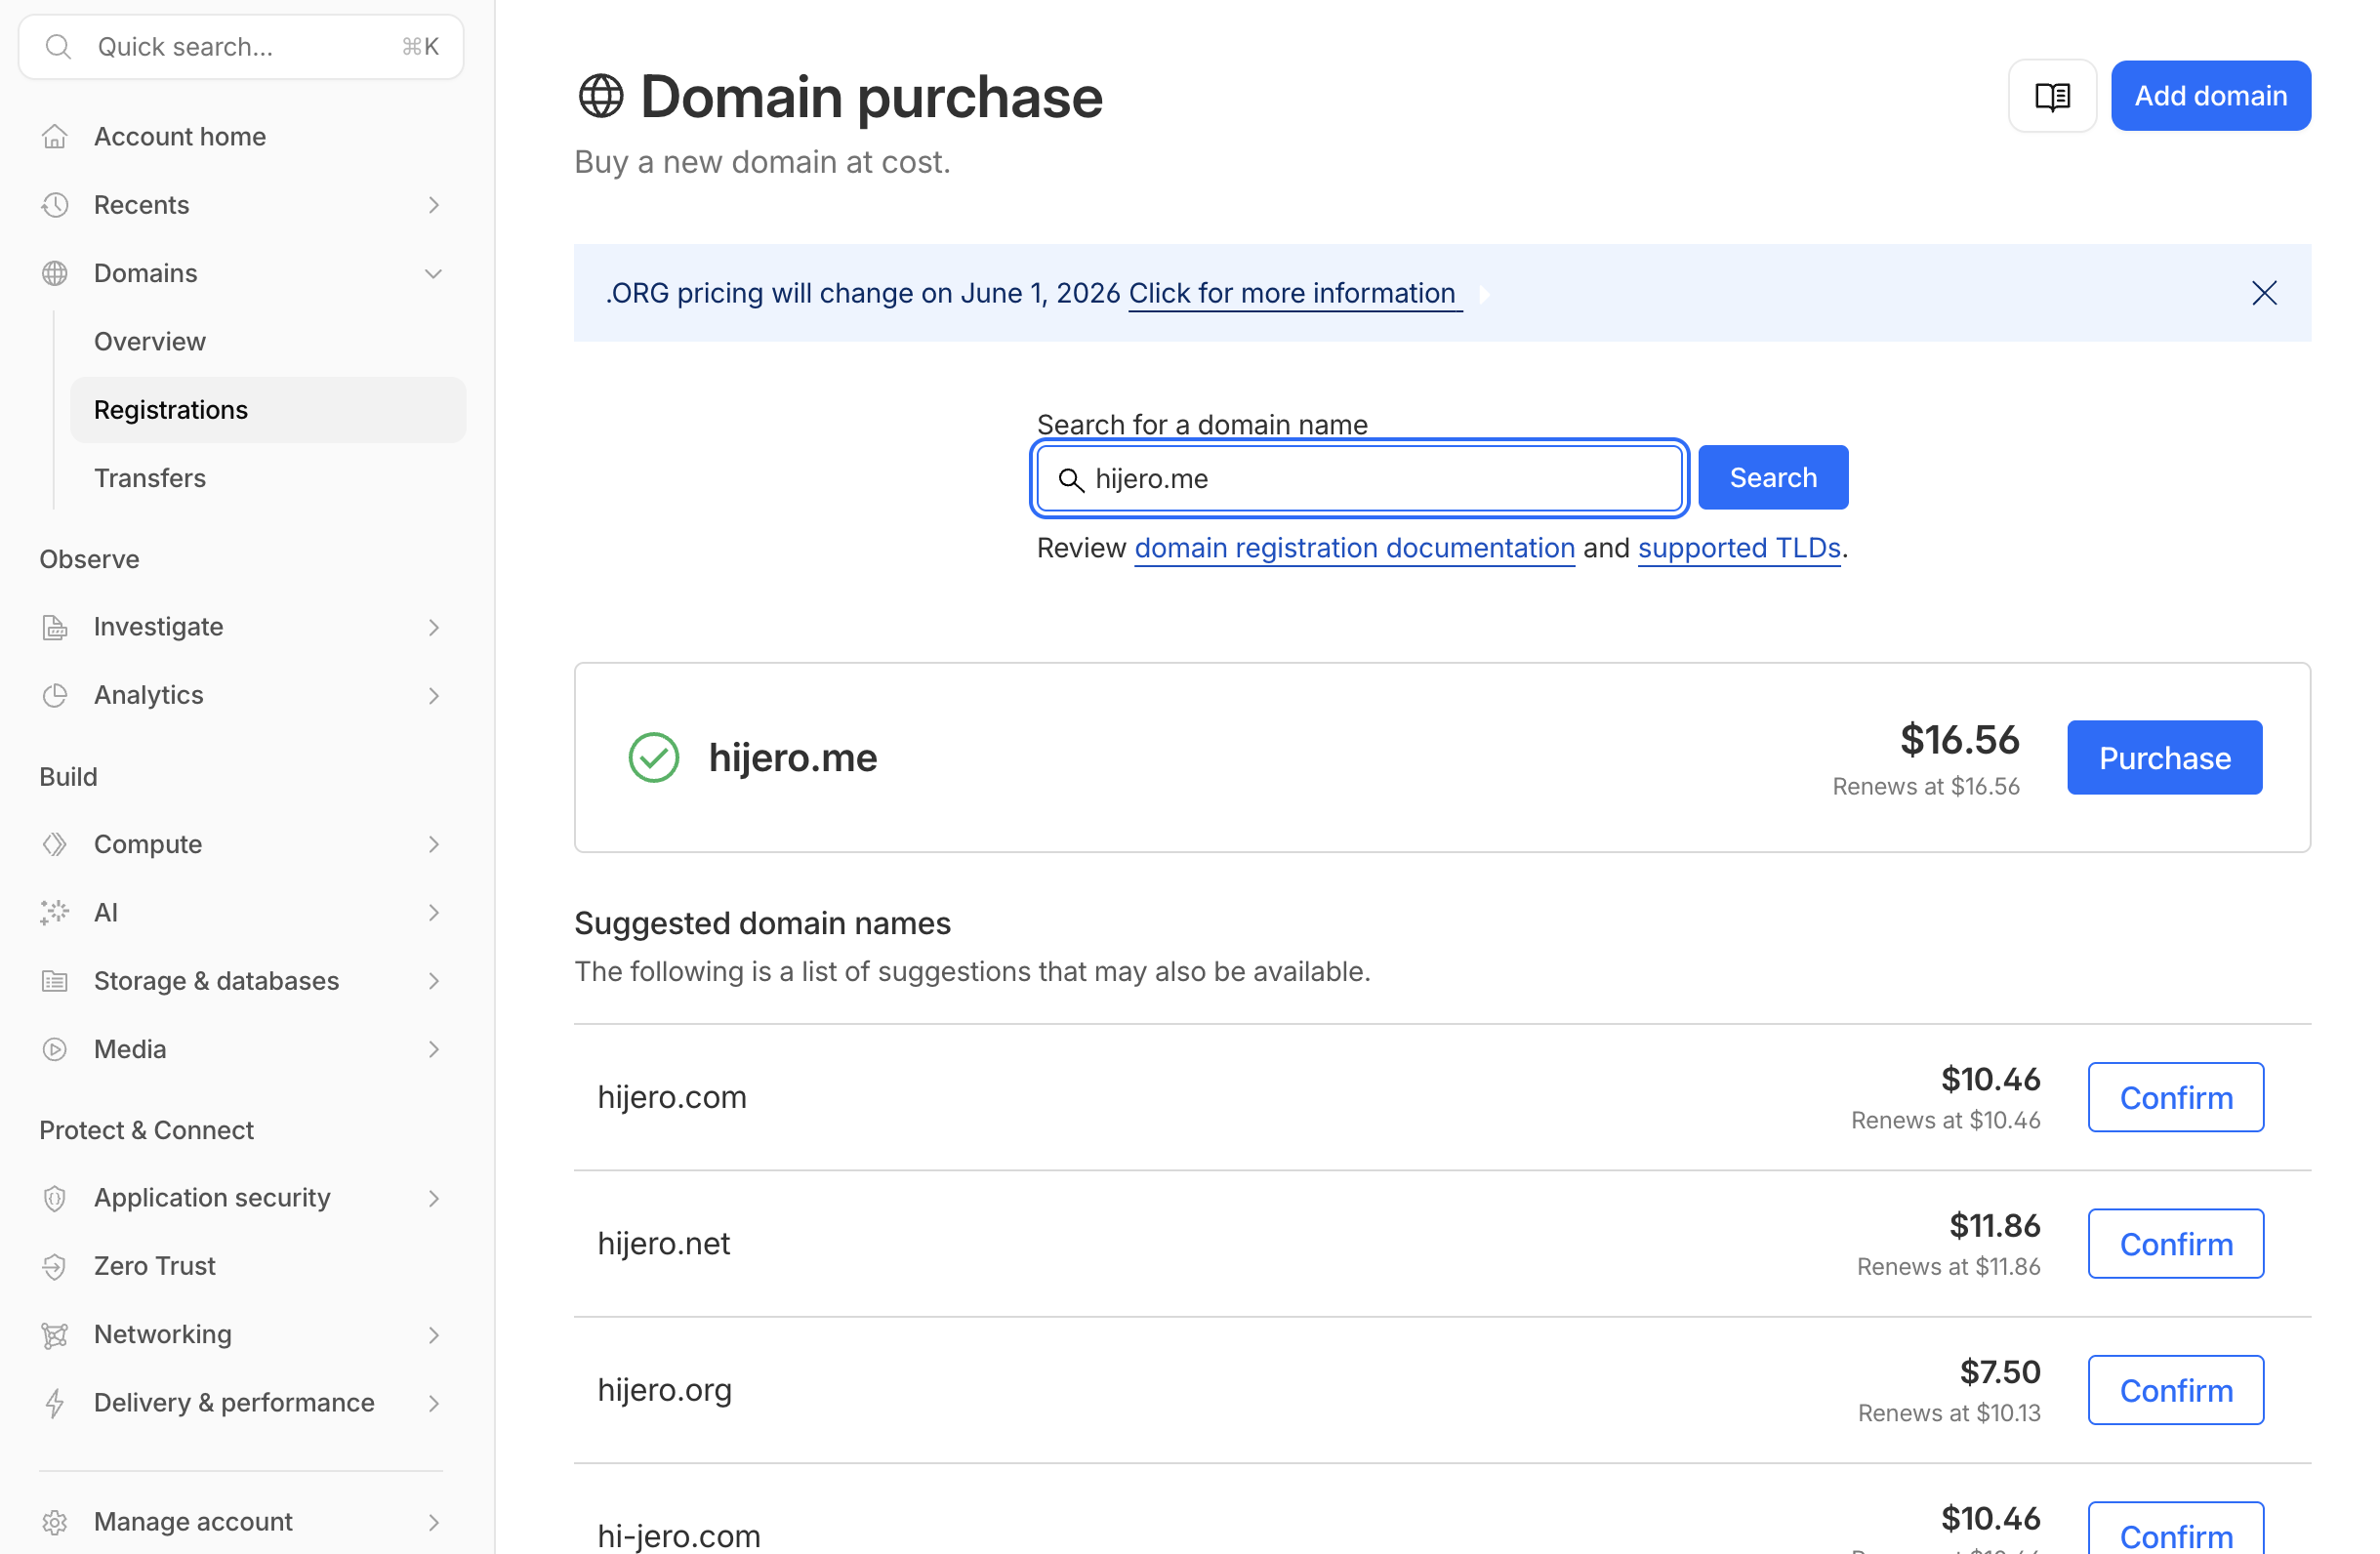Click the Account home house icon

[x=55, y=137]
